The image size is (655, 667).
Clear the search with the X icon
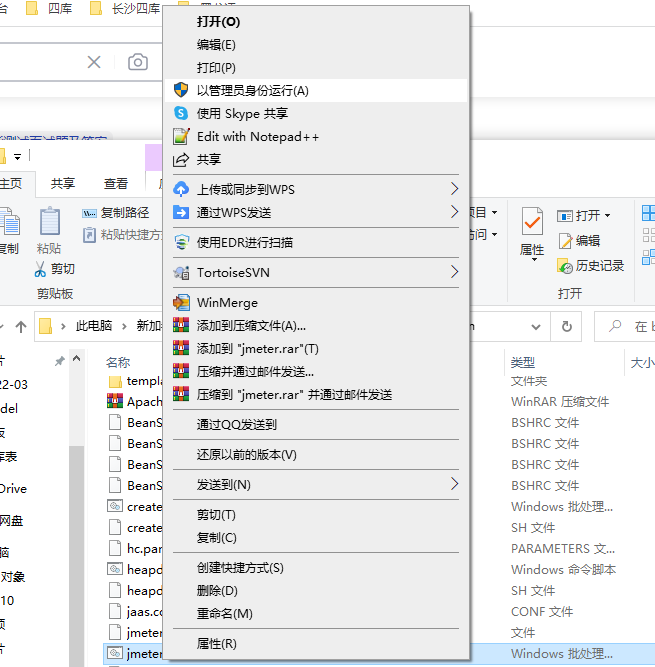point(94,62)
